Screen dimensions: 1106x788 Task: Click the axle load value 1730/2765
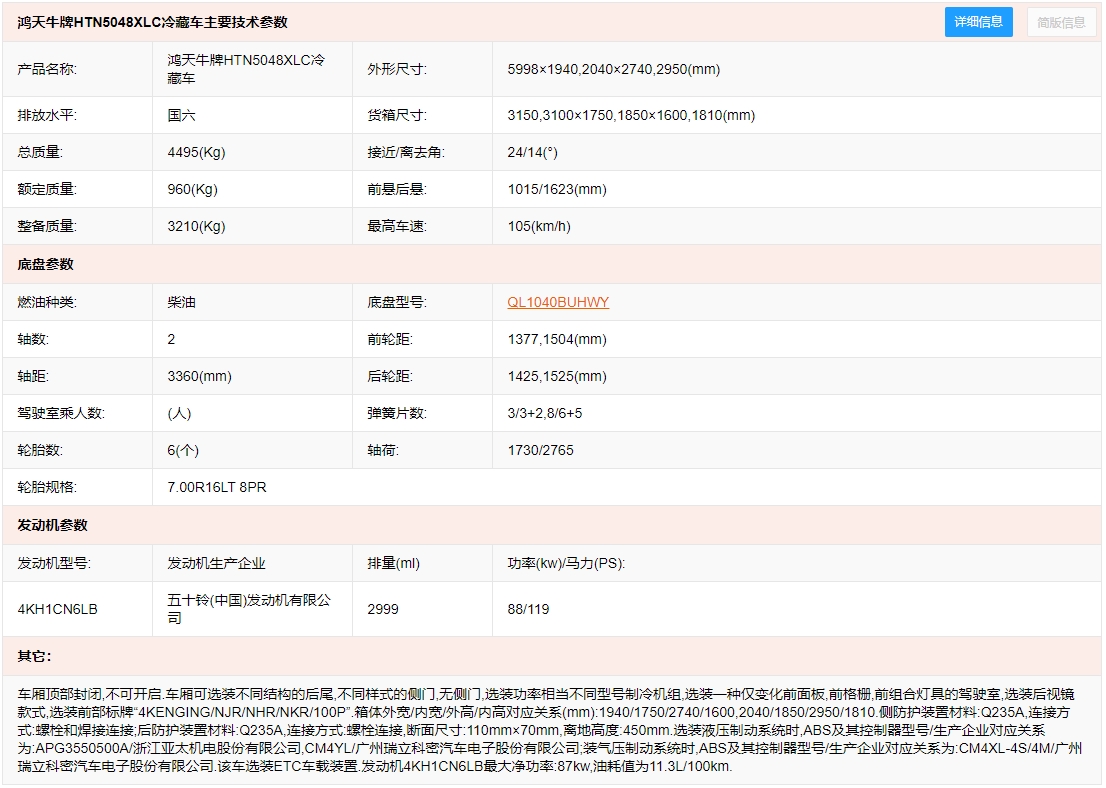coord(540,450)
